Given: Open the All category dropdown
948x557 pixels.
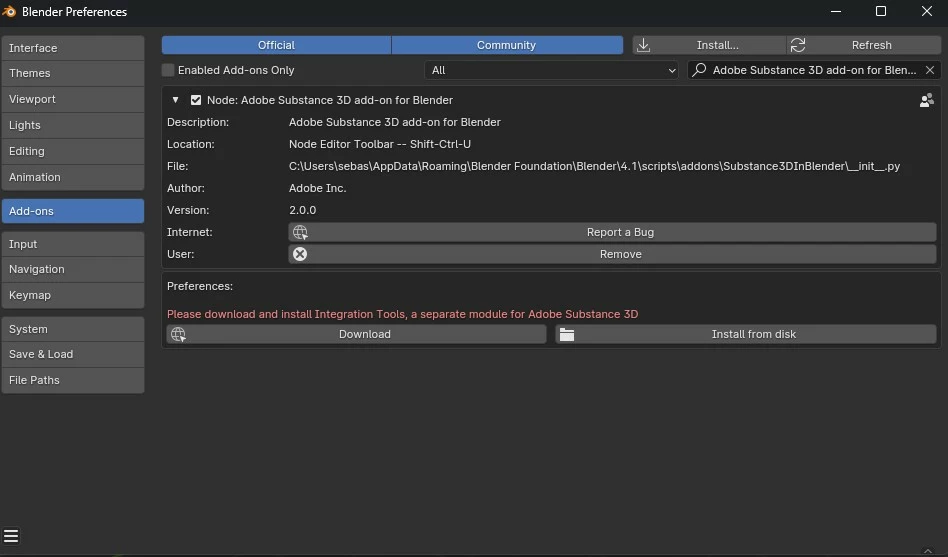Looking at the screenshot, I should 551,70.
